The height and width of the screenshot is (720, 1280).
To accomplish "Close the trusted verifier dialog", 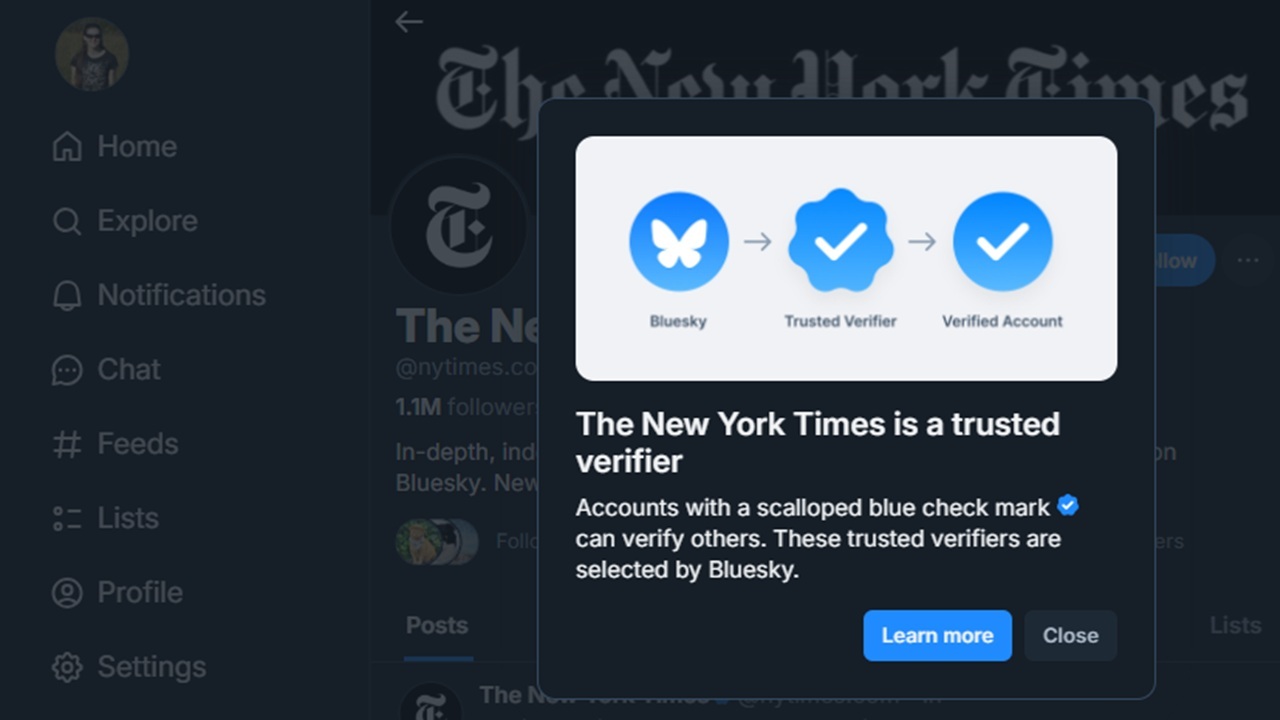I will (x=1070, y=635).
